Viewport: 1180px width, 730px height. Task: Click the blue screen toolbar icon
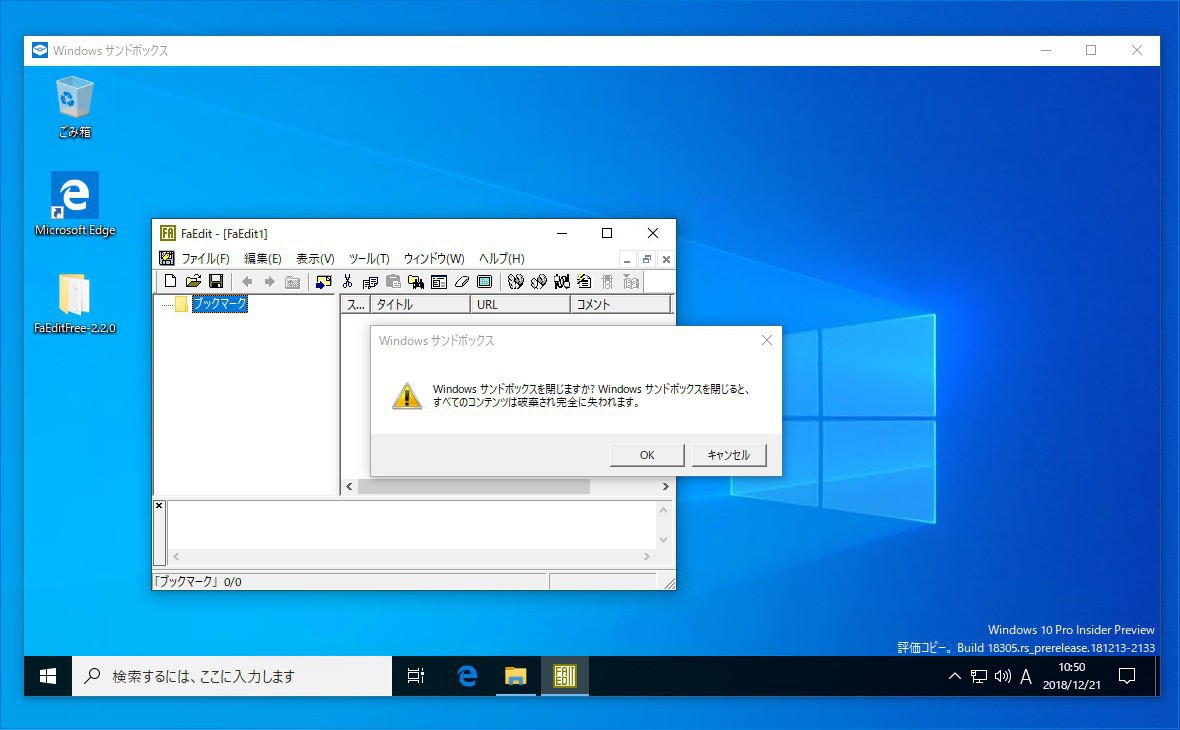coord(485,281)
